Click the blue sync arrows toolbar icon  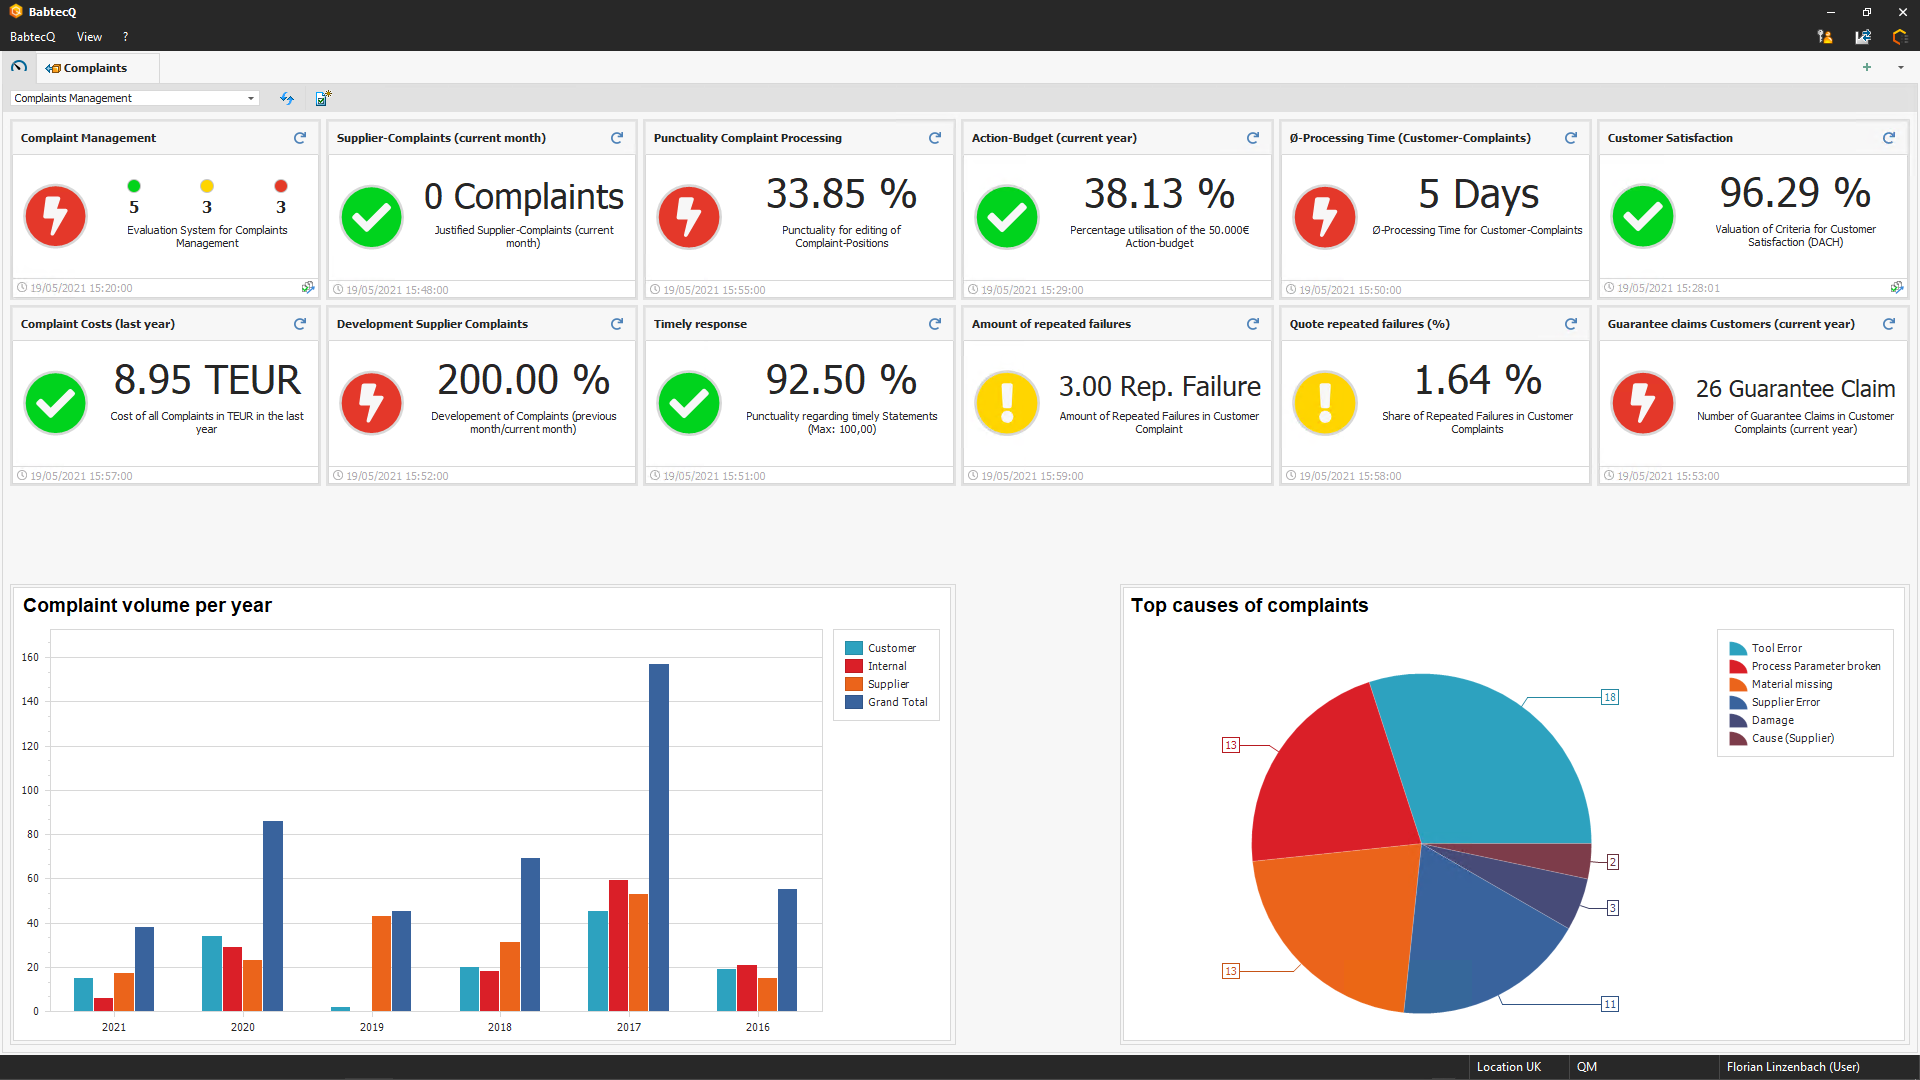287,98
